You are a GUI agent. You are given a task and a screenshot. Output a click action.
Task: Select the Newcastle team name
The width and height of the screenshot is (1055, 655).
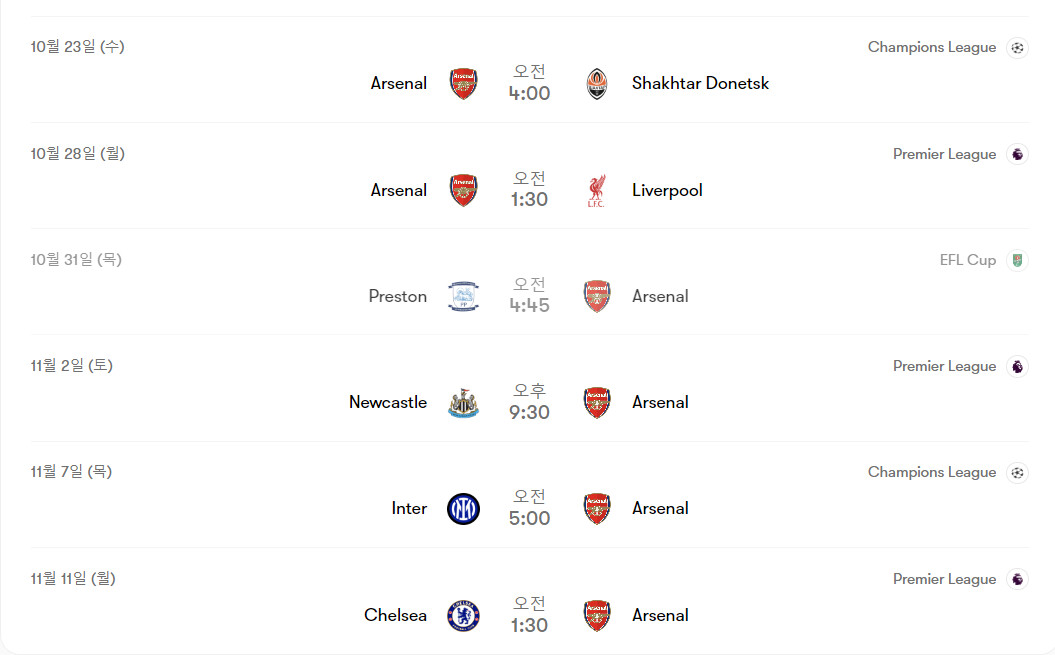[x=388, y=403]
